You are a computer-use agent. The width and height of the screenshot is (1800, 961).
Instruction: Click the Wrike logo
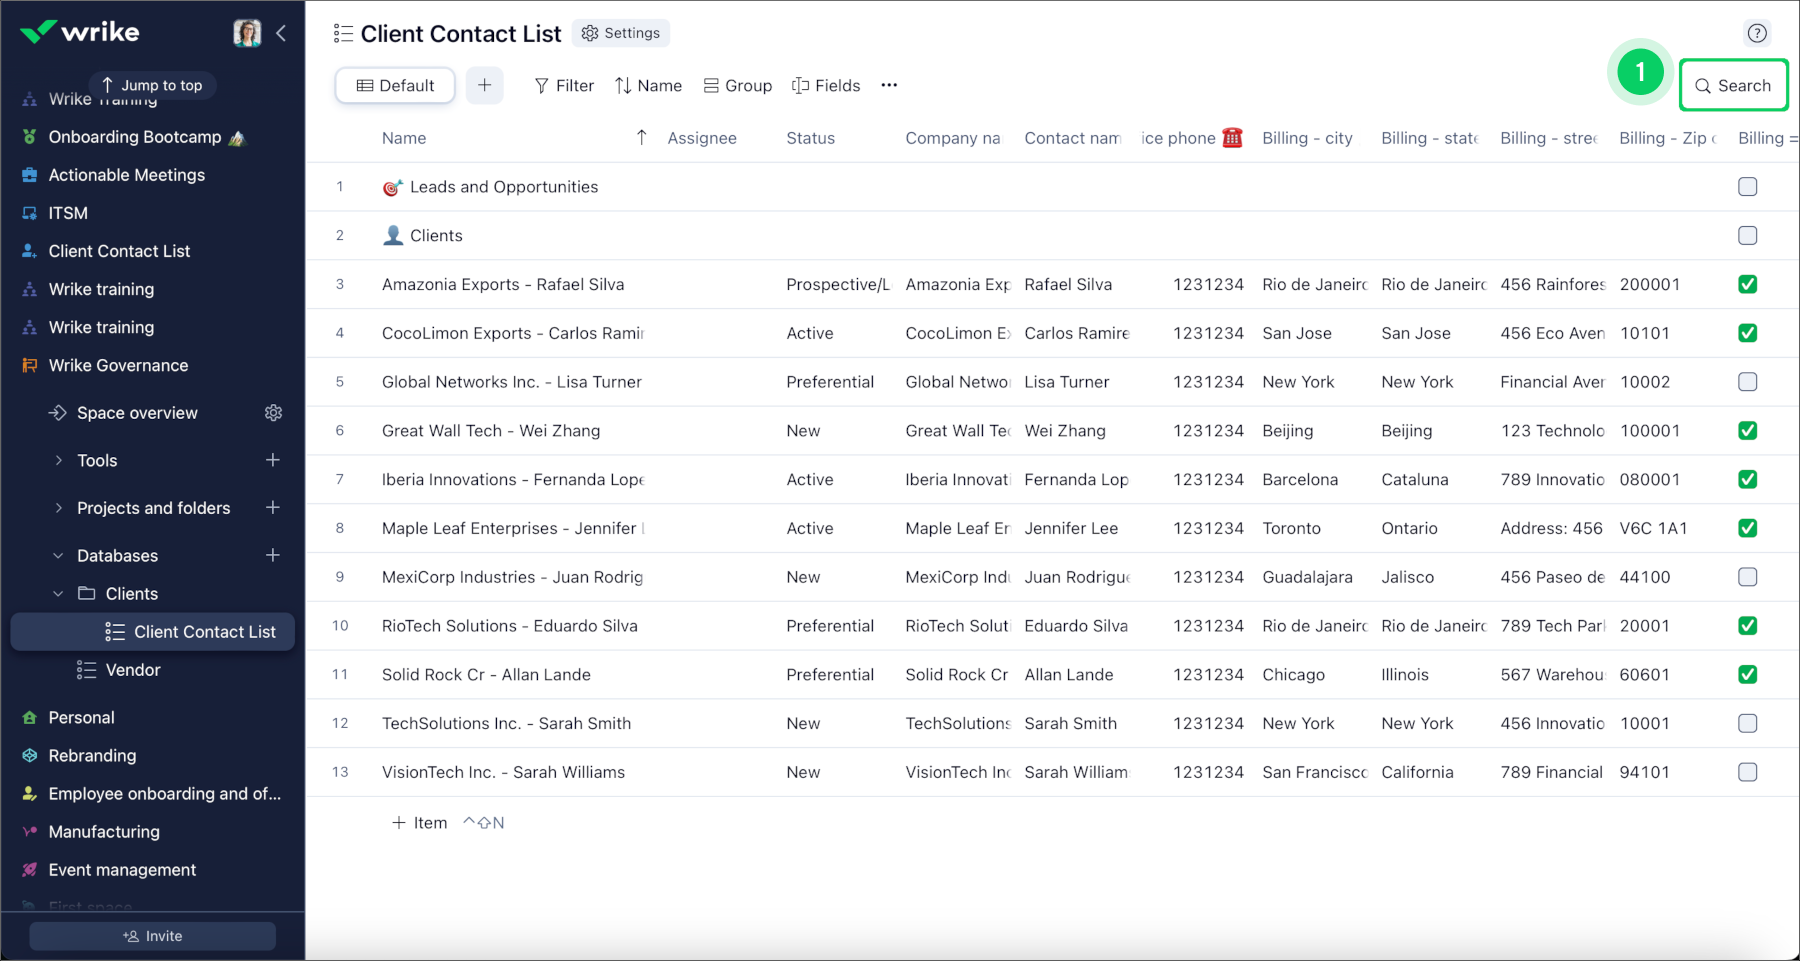[81, 31]
